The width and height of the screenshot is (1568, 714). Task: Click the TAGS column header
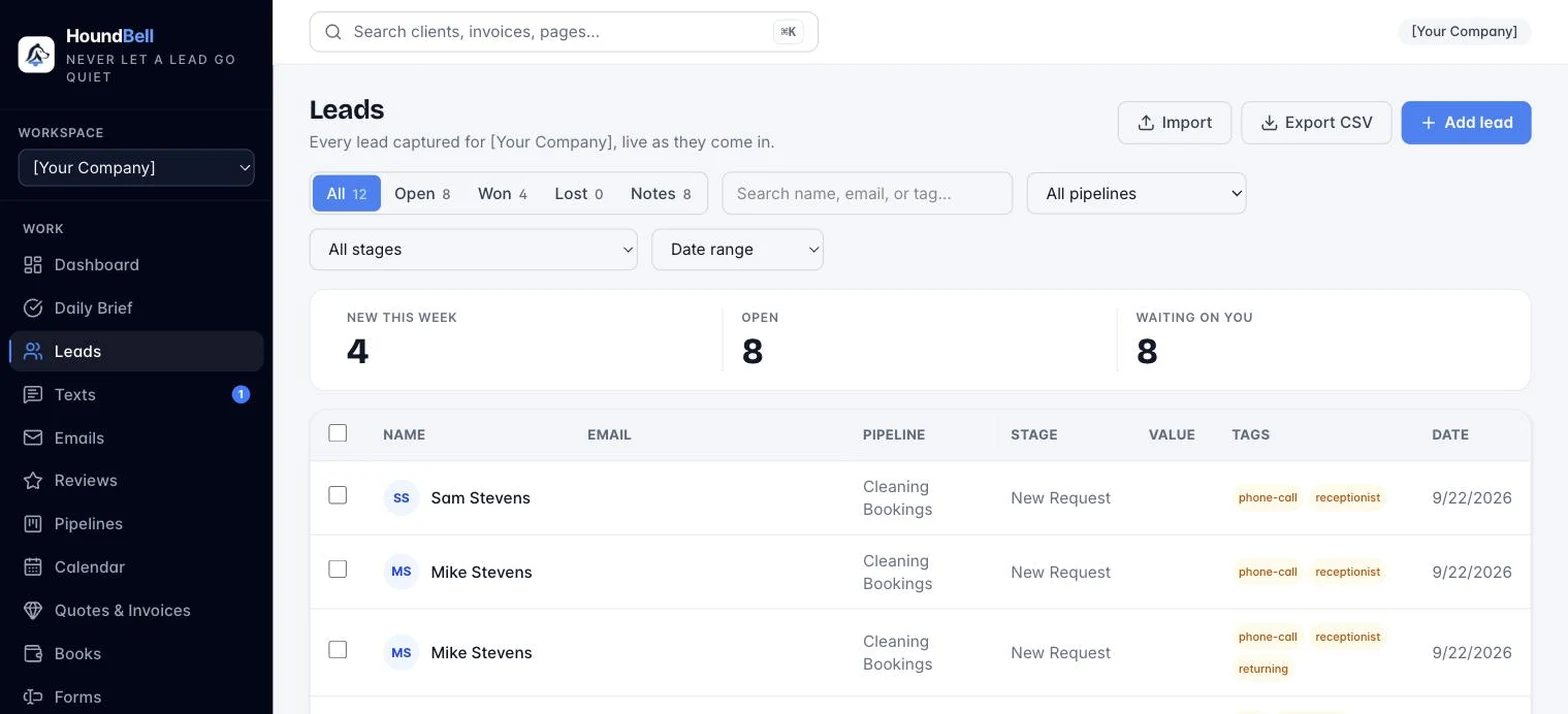coord(1251,435)
